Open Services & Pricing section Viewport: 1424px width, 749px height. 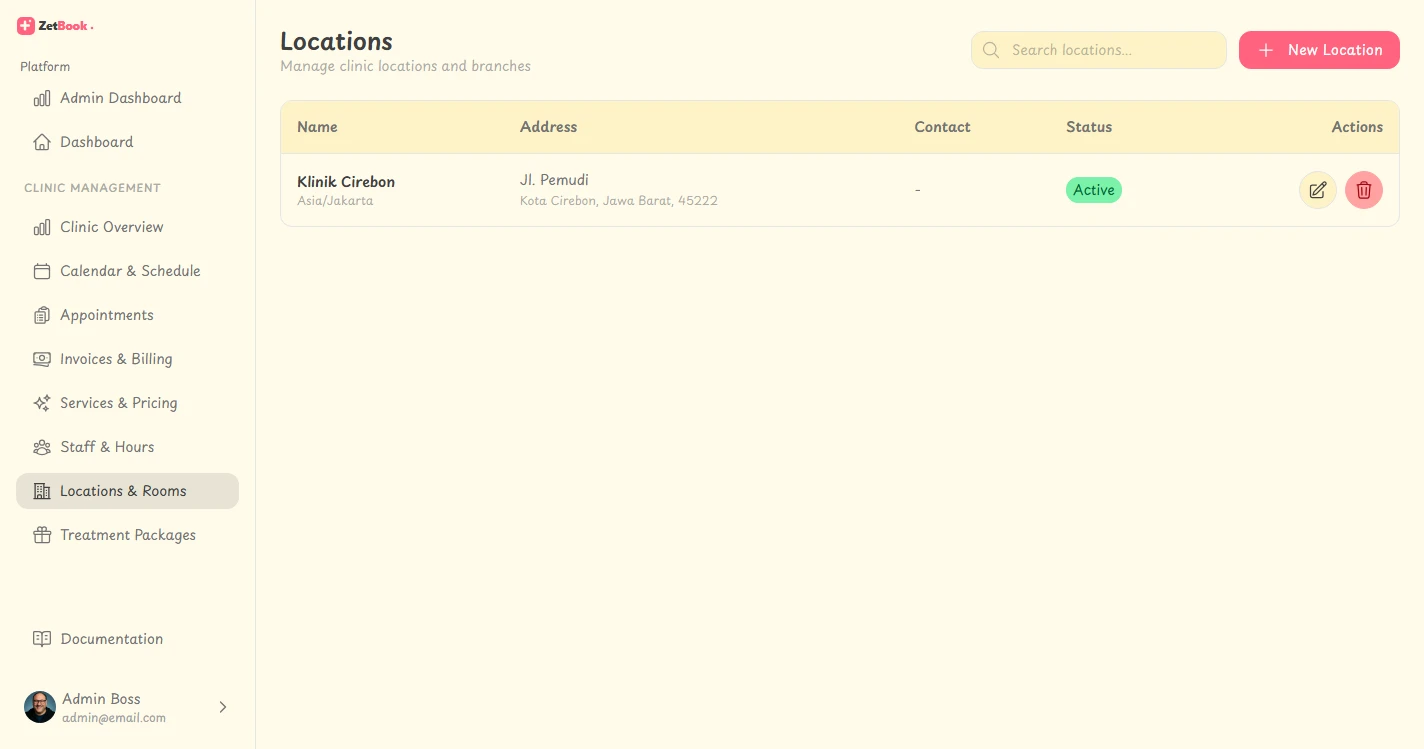(x=127, y=403)
